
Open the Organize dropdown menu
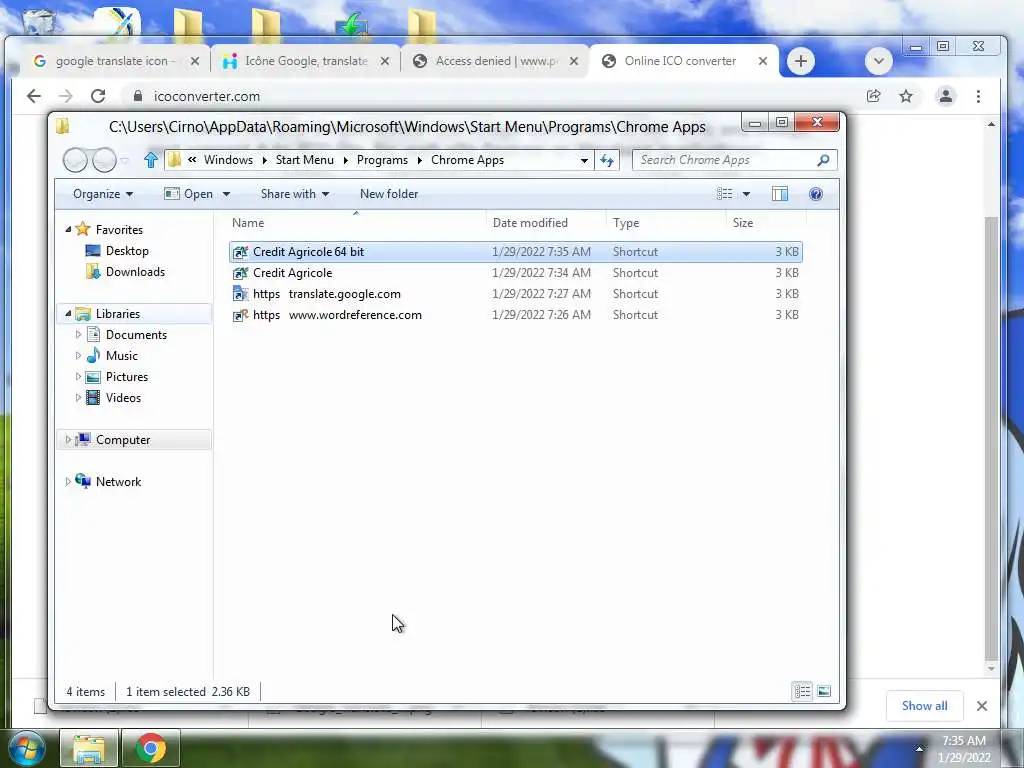(x=103, y=194)
